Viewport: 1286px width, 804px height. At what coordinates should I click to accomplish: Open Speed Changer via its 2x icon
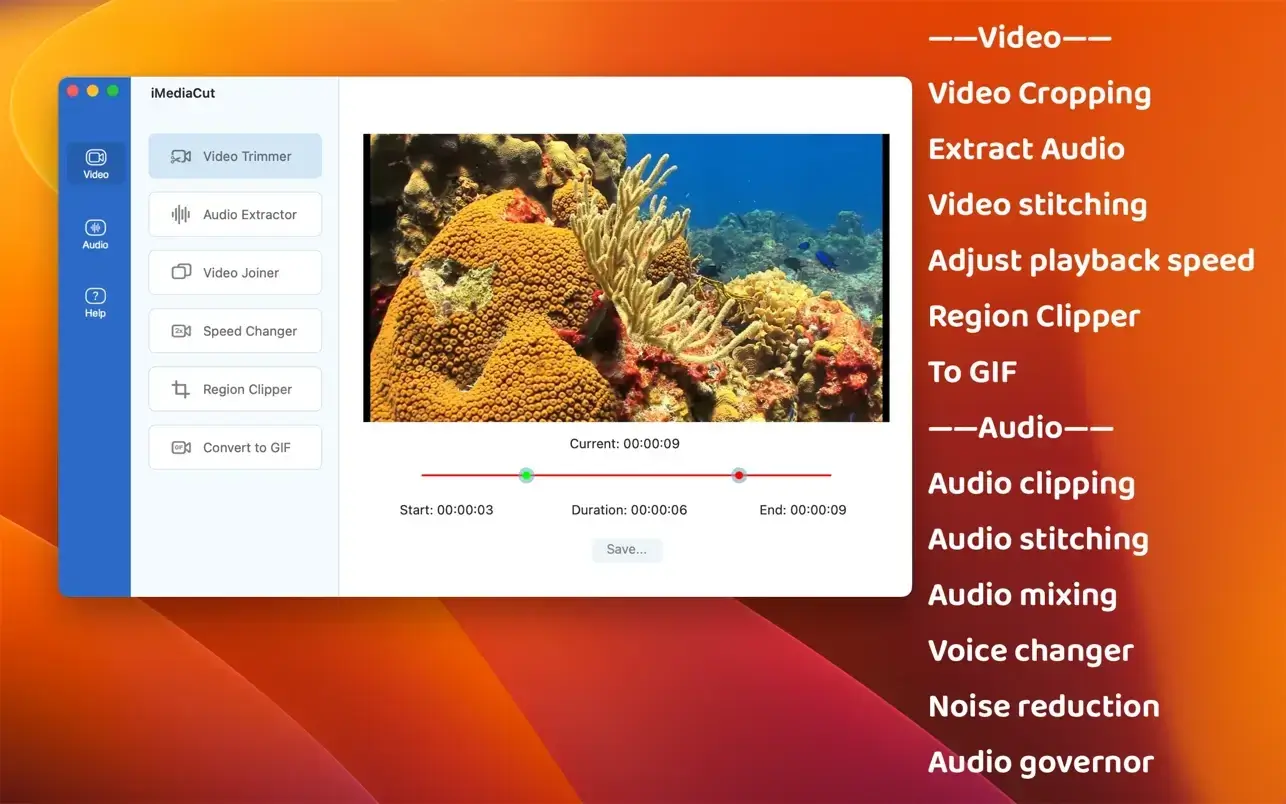(x=181, y=331)
